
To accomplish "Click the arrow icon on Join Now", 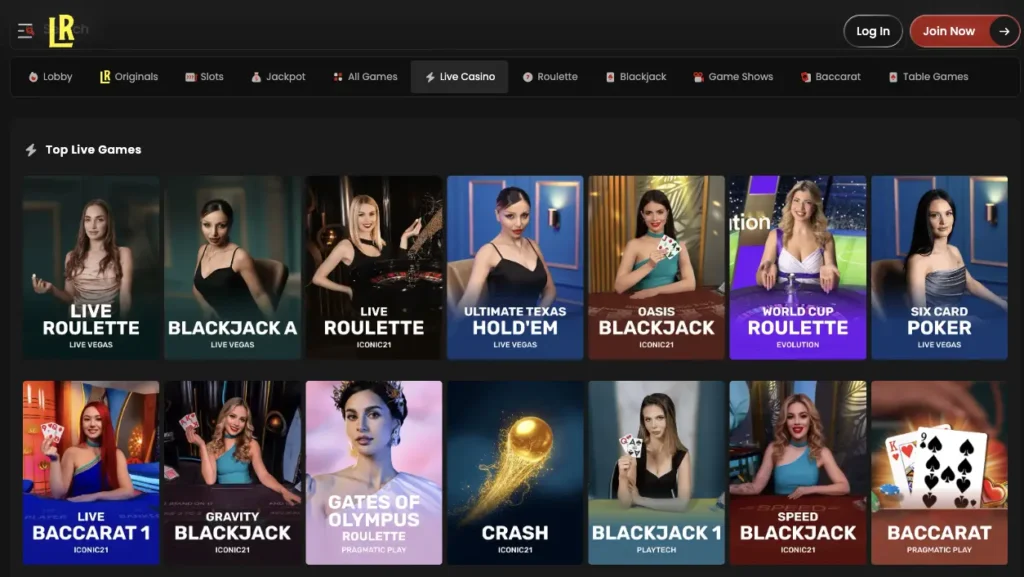I will pos(1004,31).
